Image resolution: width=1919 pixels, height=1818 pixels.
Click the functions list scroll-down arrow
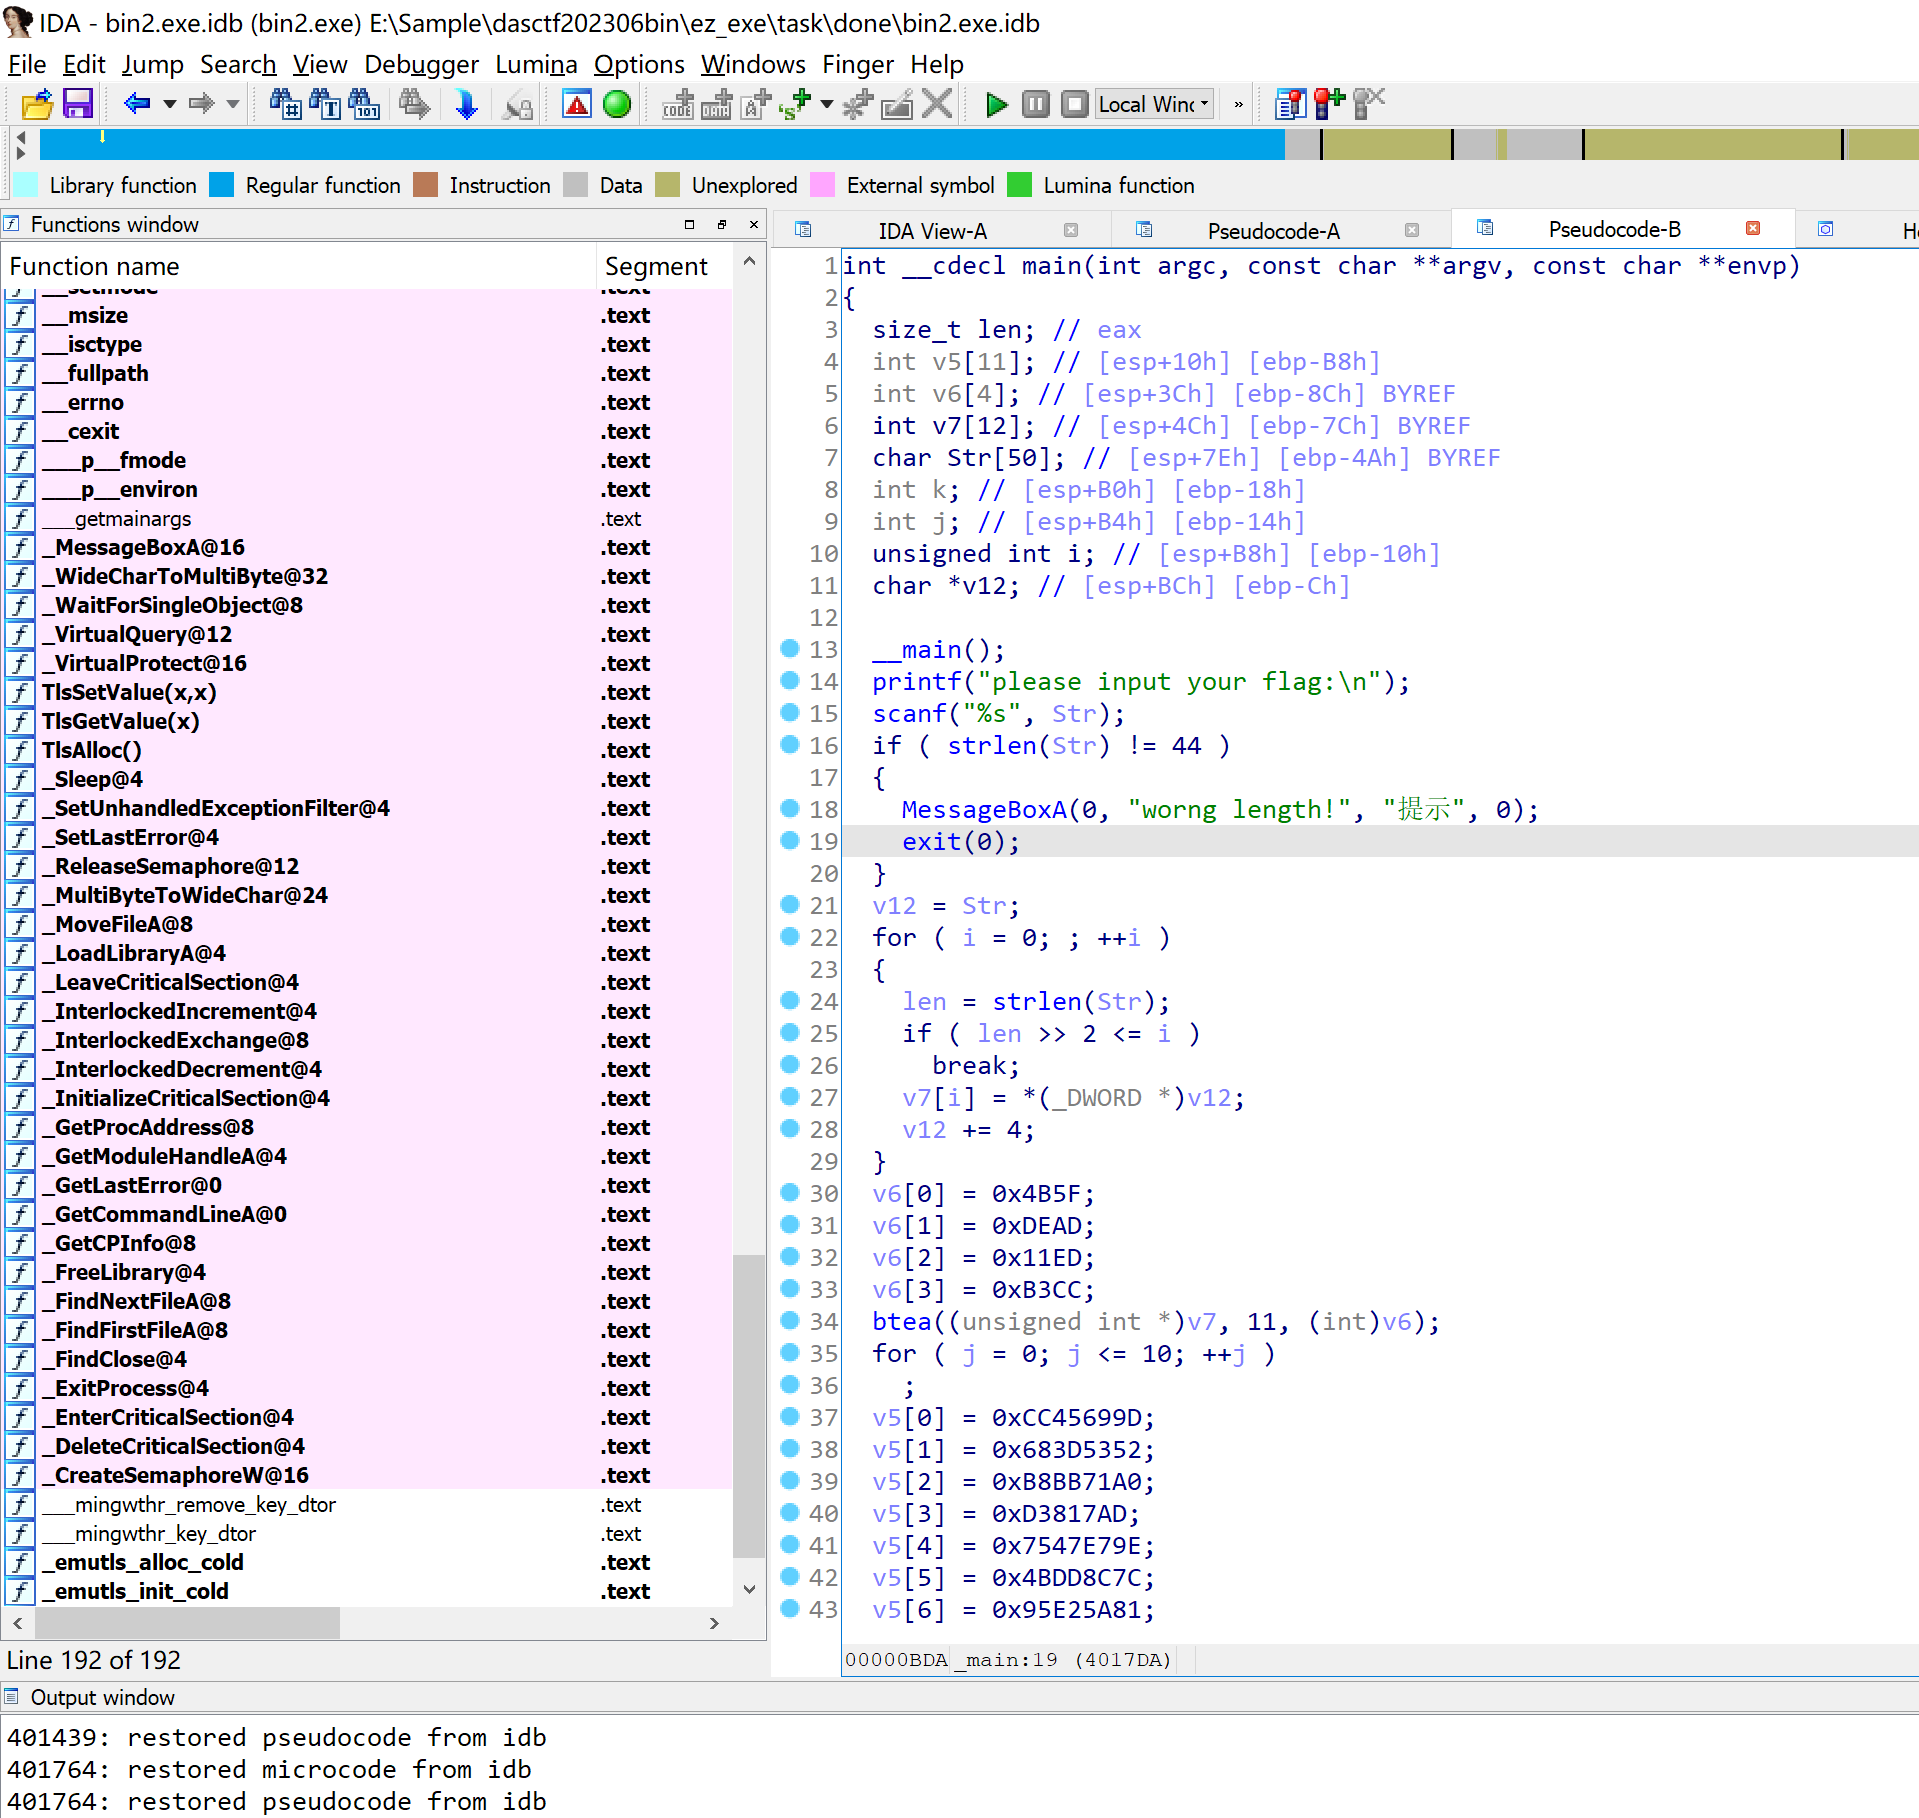[749, 1589]
